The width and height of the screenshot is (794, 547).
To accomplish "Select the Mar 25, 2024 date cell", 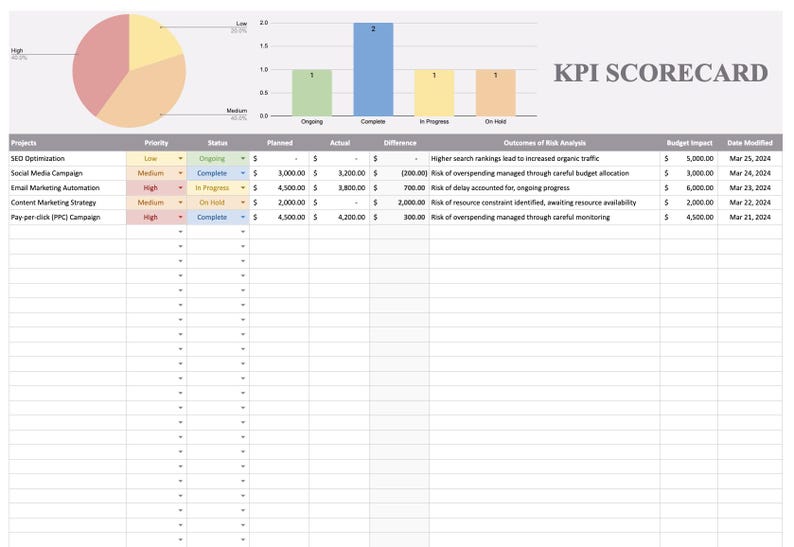I will point(750,159).
